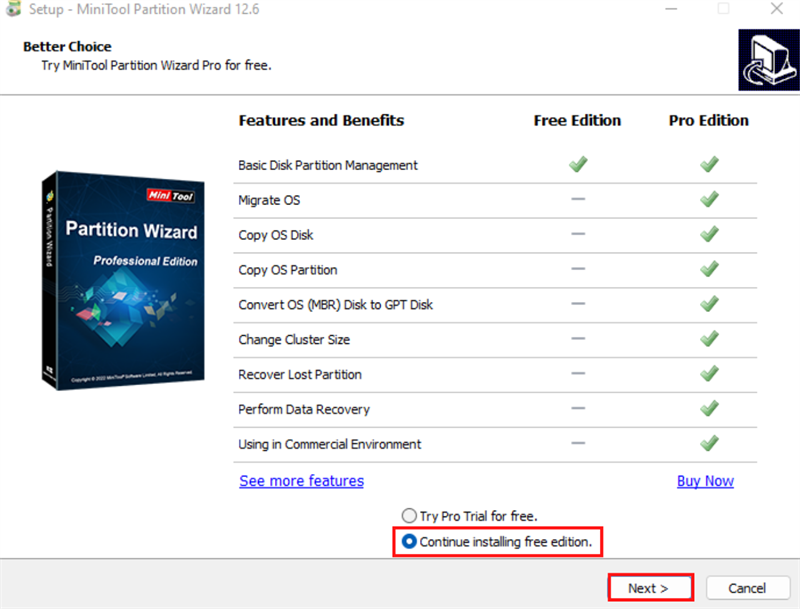This screenshot has height=609, width=800.
Task: Select the Continue installing free edition option
Action: [408, 541]
